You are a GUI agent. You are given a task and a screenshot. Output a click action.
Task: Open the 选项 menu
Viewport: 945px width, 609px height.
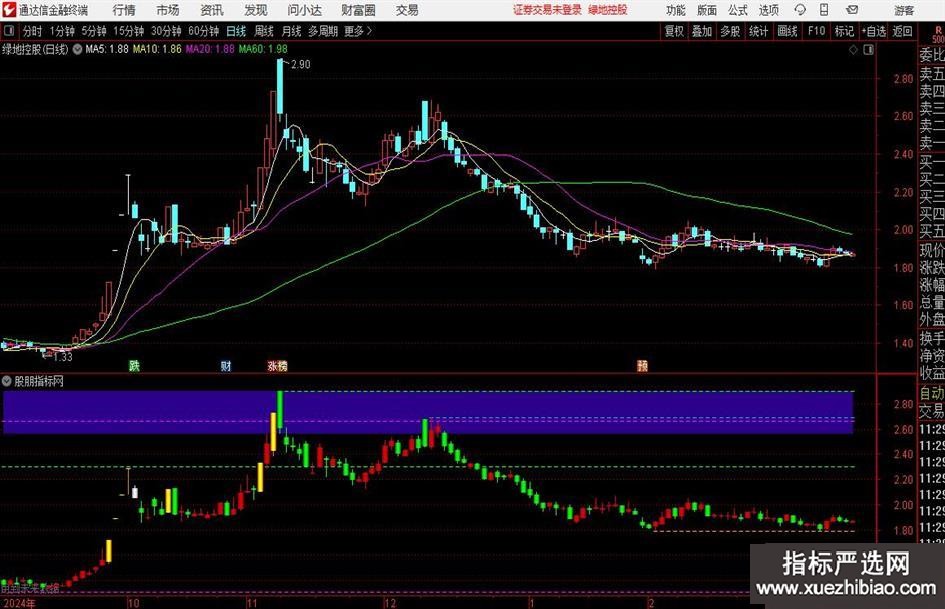pos(768,10)
